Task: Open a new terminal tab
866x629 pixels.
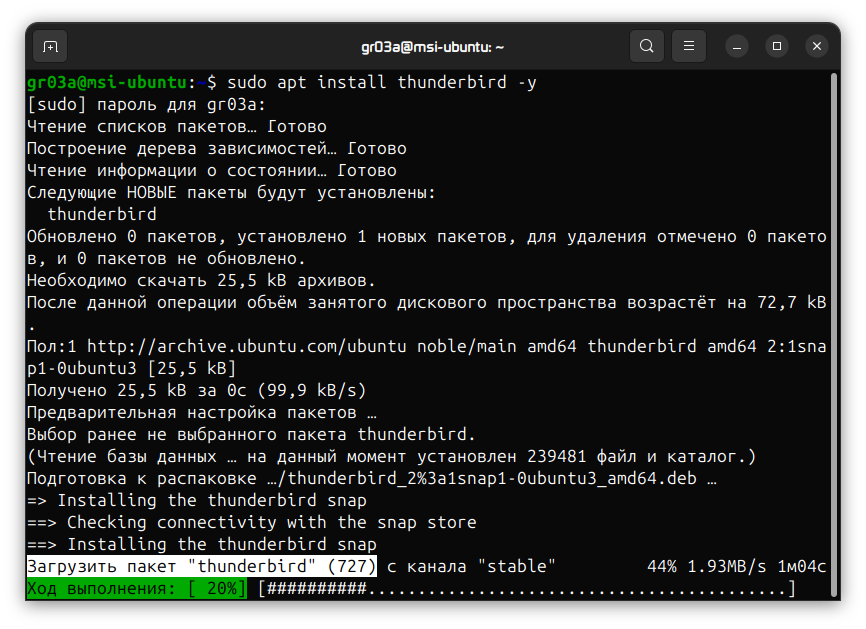Action: pyautogui.click(x=50, y=46)
